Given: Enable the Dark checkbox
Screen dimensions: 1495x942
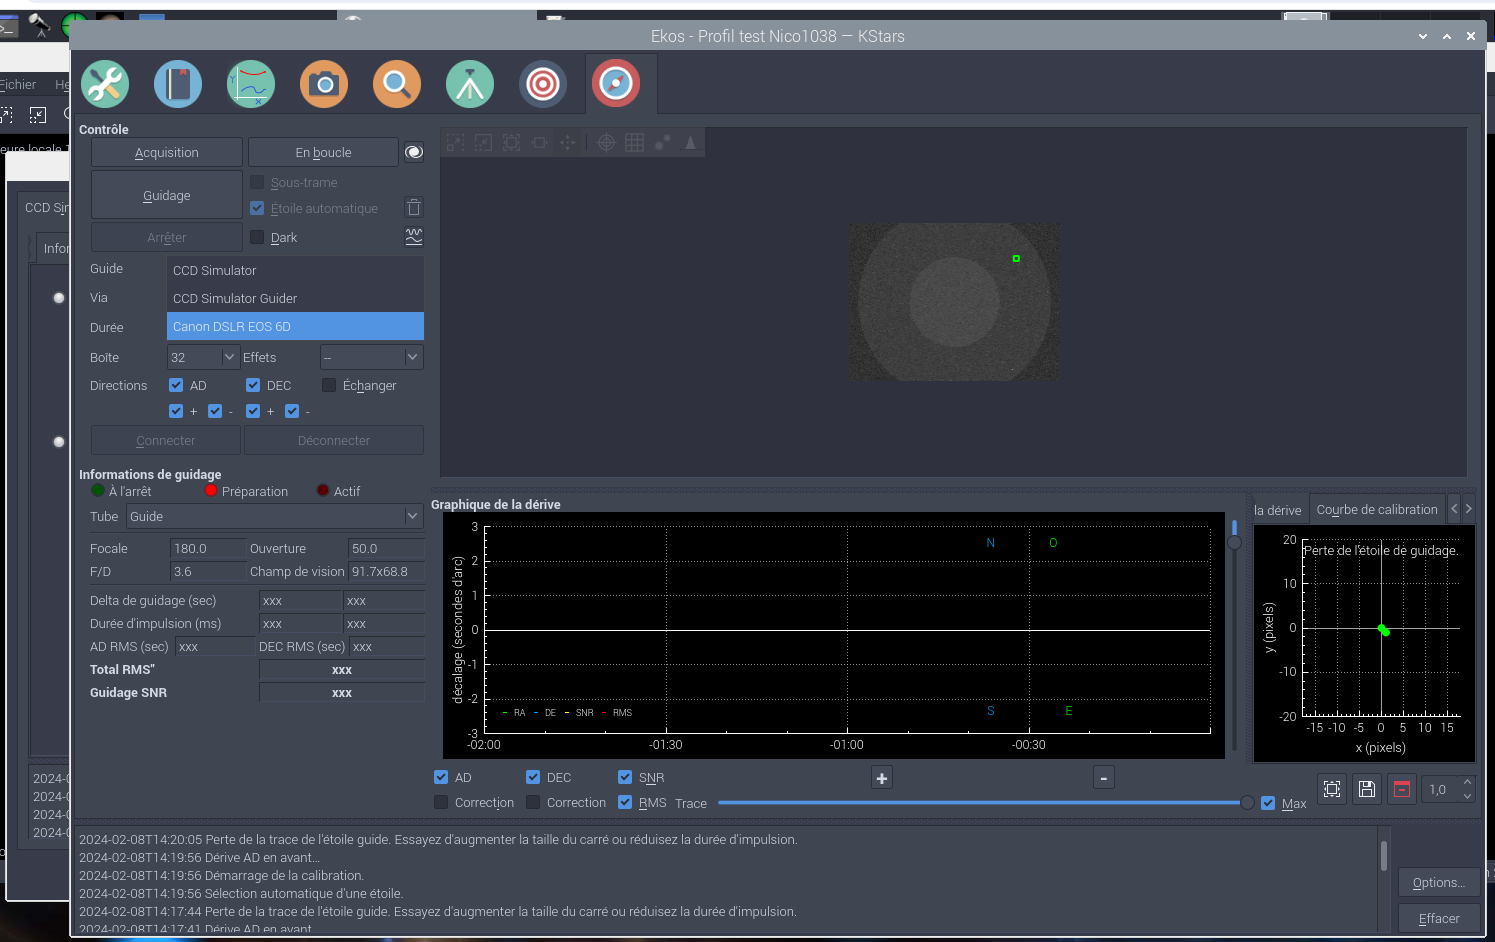Looking at the screenshot, I should (258, 238).
